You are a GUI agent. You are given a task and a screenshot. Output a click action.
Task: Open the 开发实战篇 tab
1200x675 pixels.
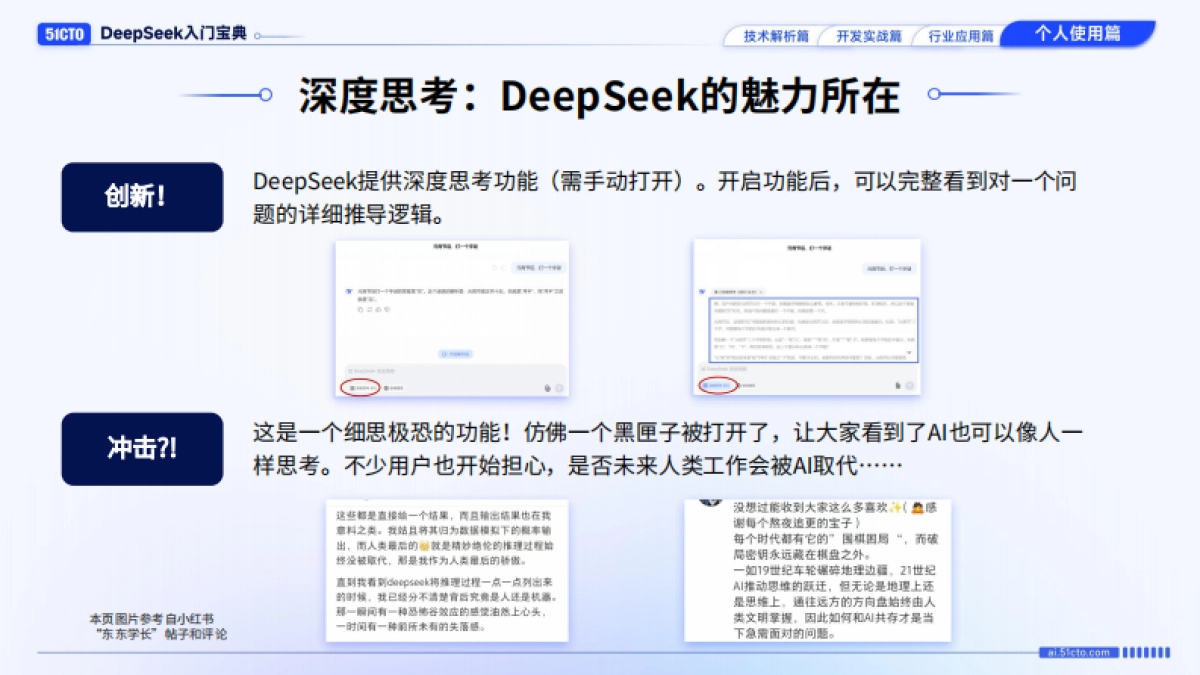(867, 33)
